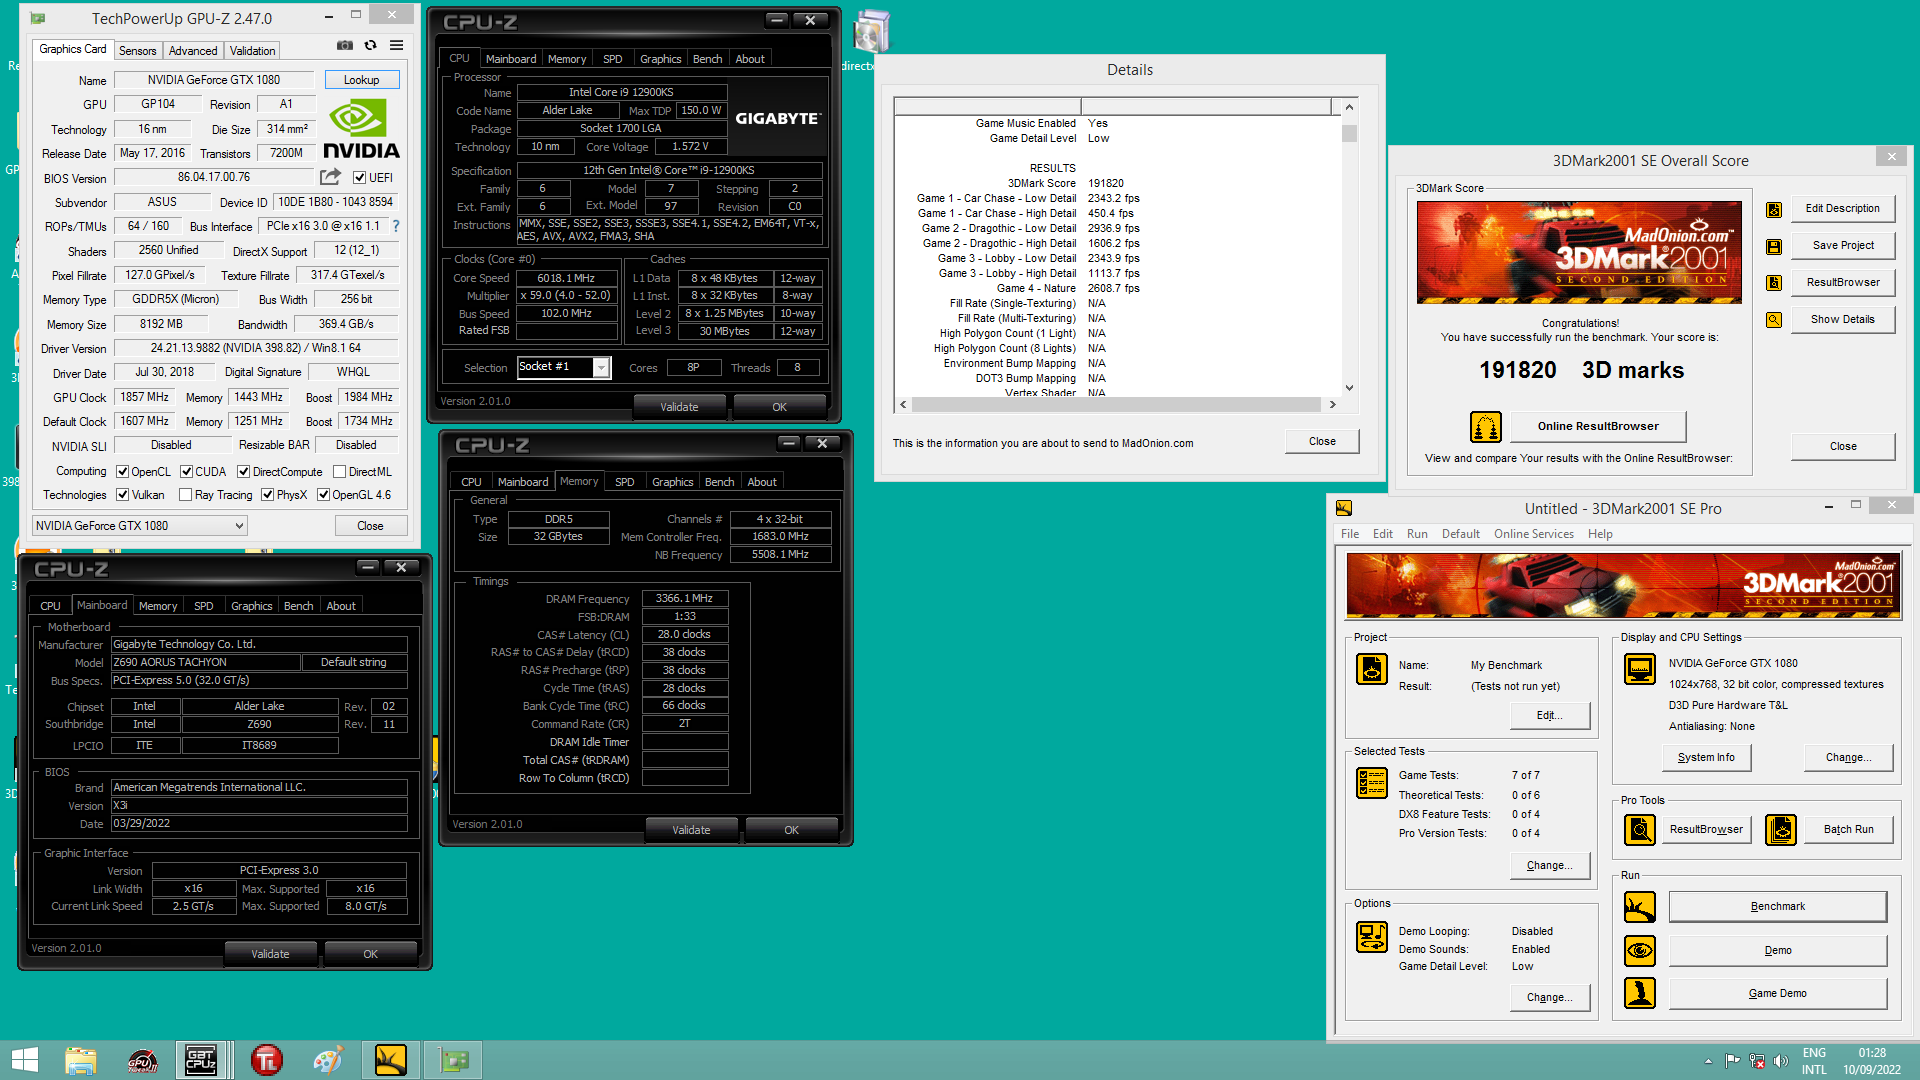Click Online ResultBrowser button
Screen dimensions: 1920x1080
pos(1597,426)
